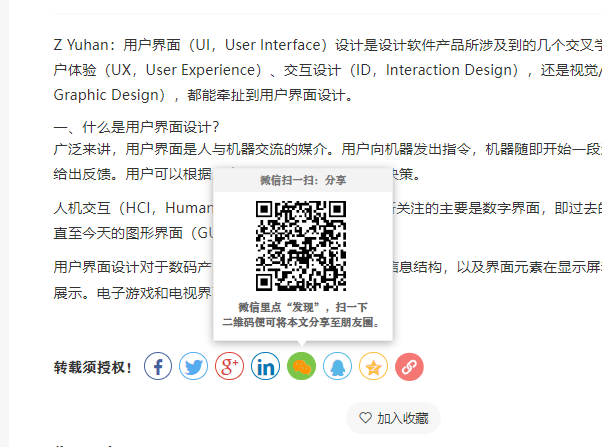Share the article on Facebook
The image size is (602, 447).
pos(158,366)
